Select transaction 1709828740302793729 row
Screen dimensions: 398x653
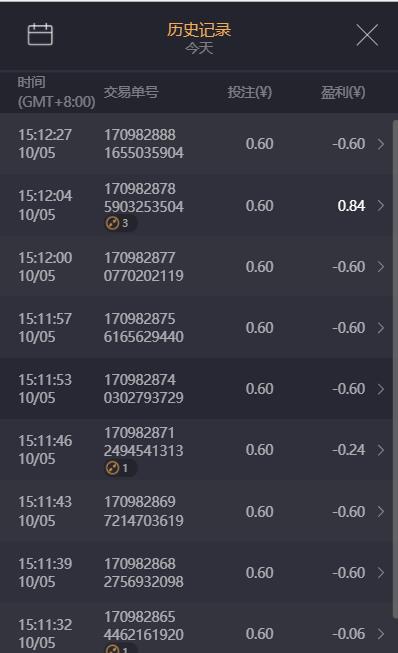[x=196, y=389]
